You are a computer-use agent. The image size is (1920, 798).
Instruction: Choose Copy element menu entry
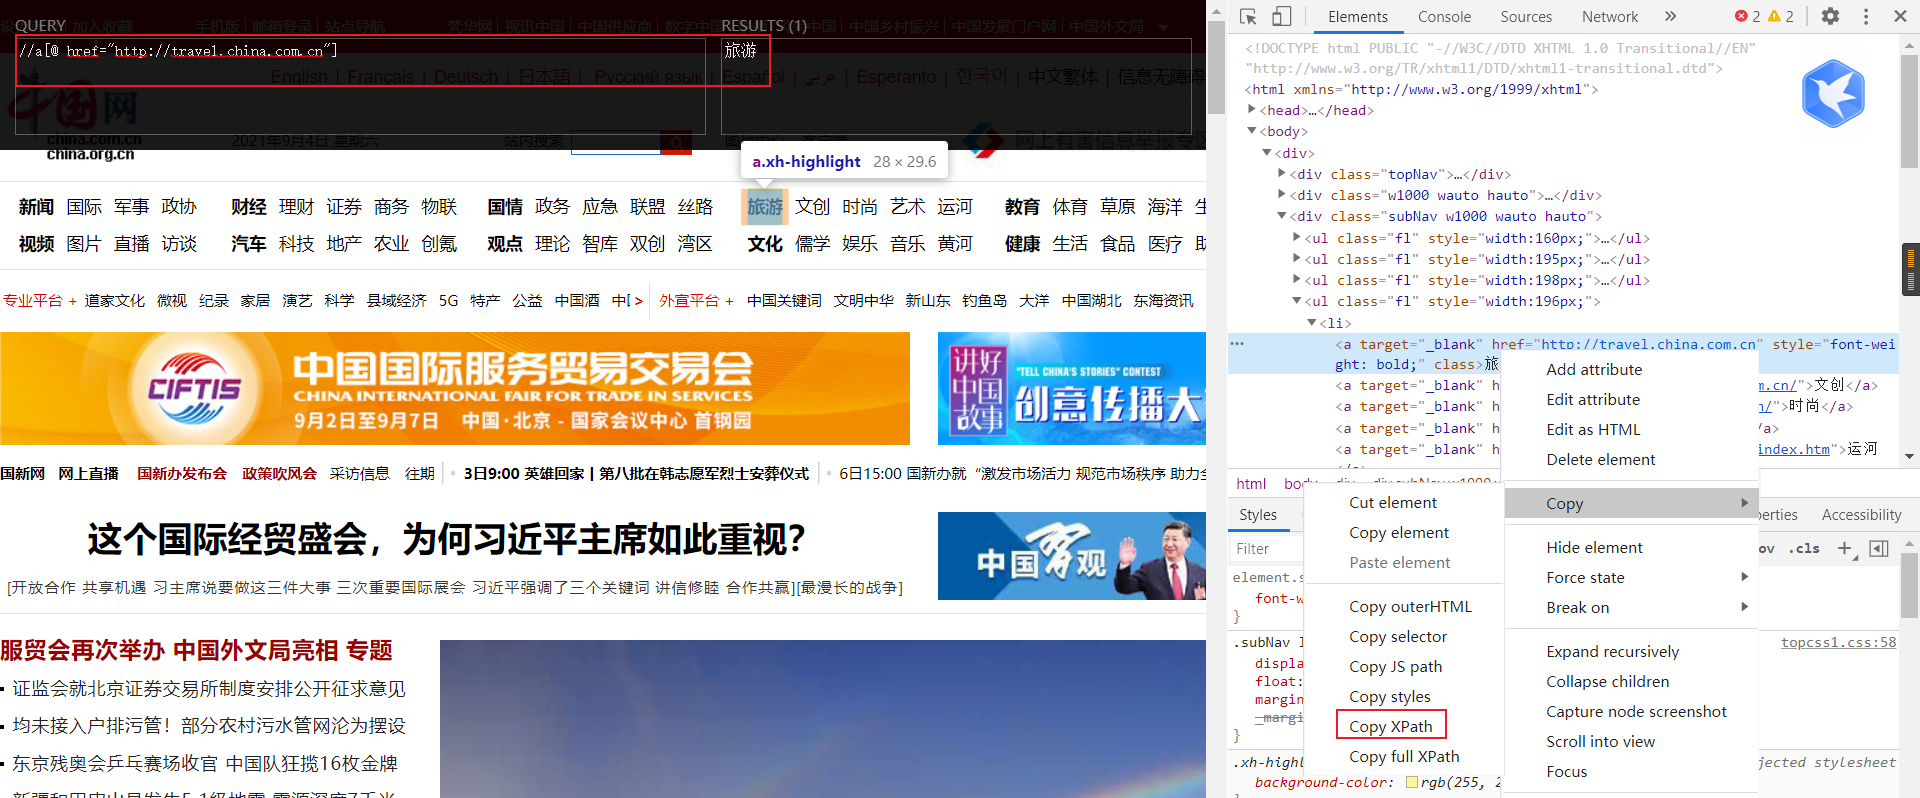pyautogui.click(x=1398, y=532)
